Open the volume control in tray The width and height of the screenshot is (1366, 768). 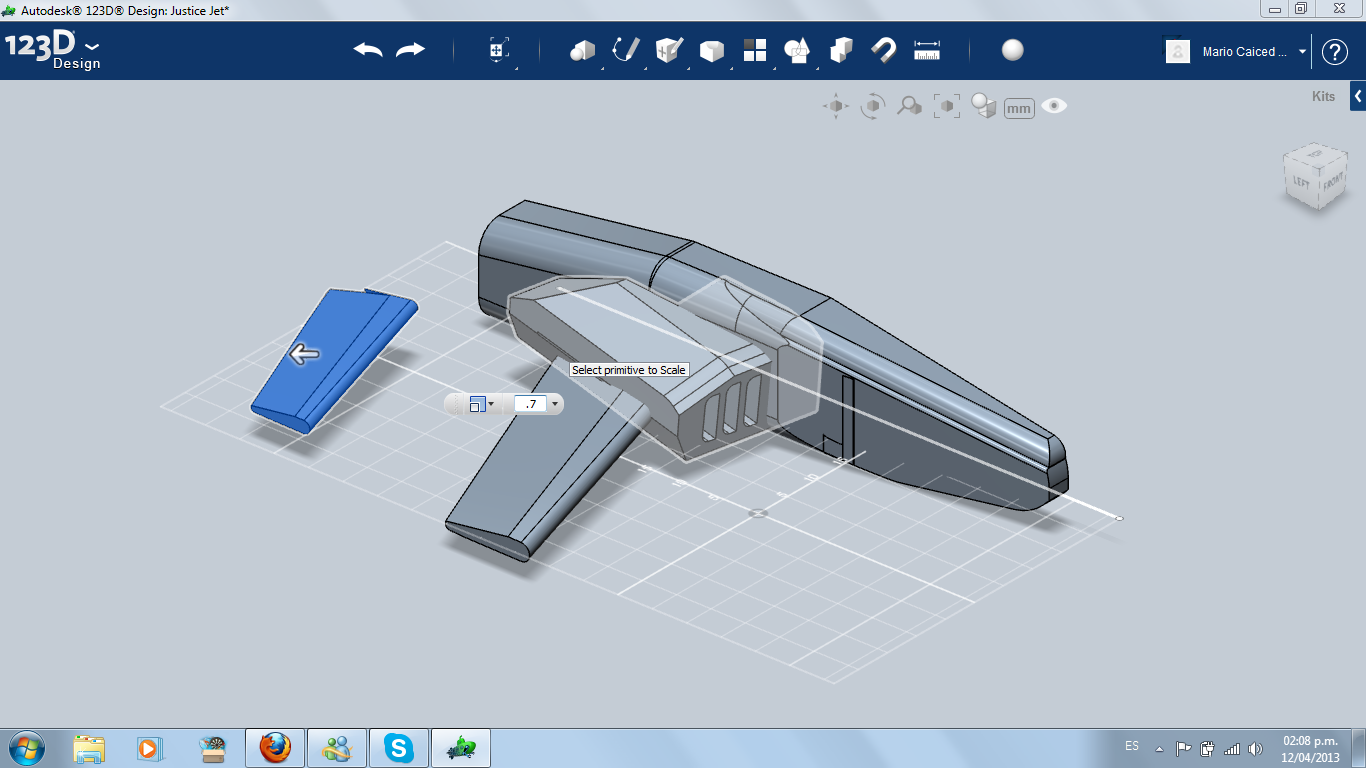coord(1256,748)
